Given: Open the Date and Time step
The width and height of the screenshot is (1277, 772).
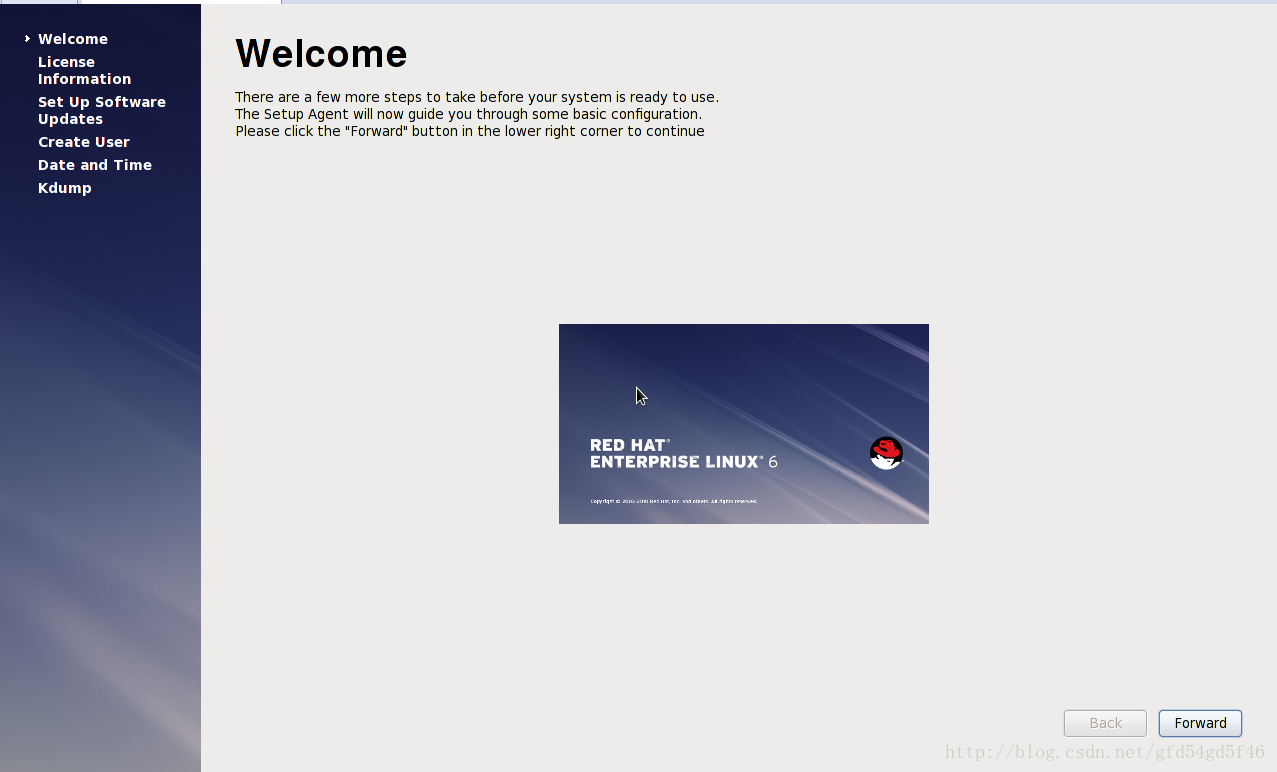Looking at the screenshot, I should click(95, 165).
